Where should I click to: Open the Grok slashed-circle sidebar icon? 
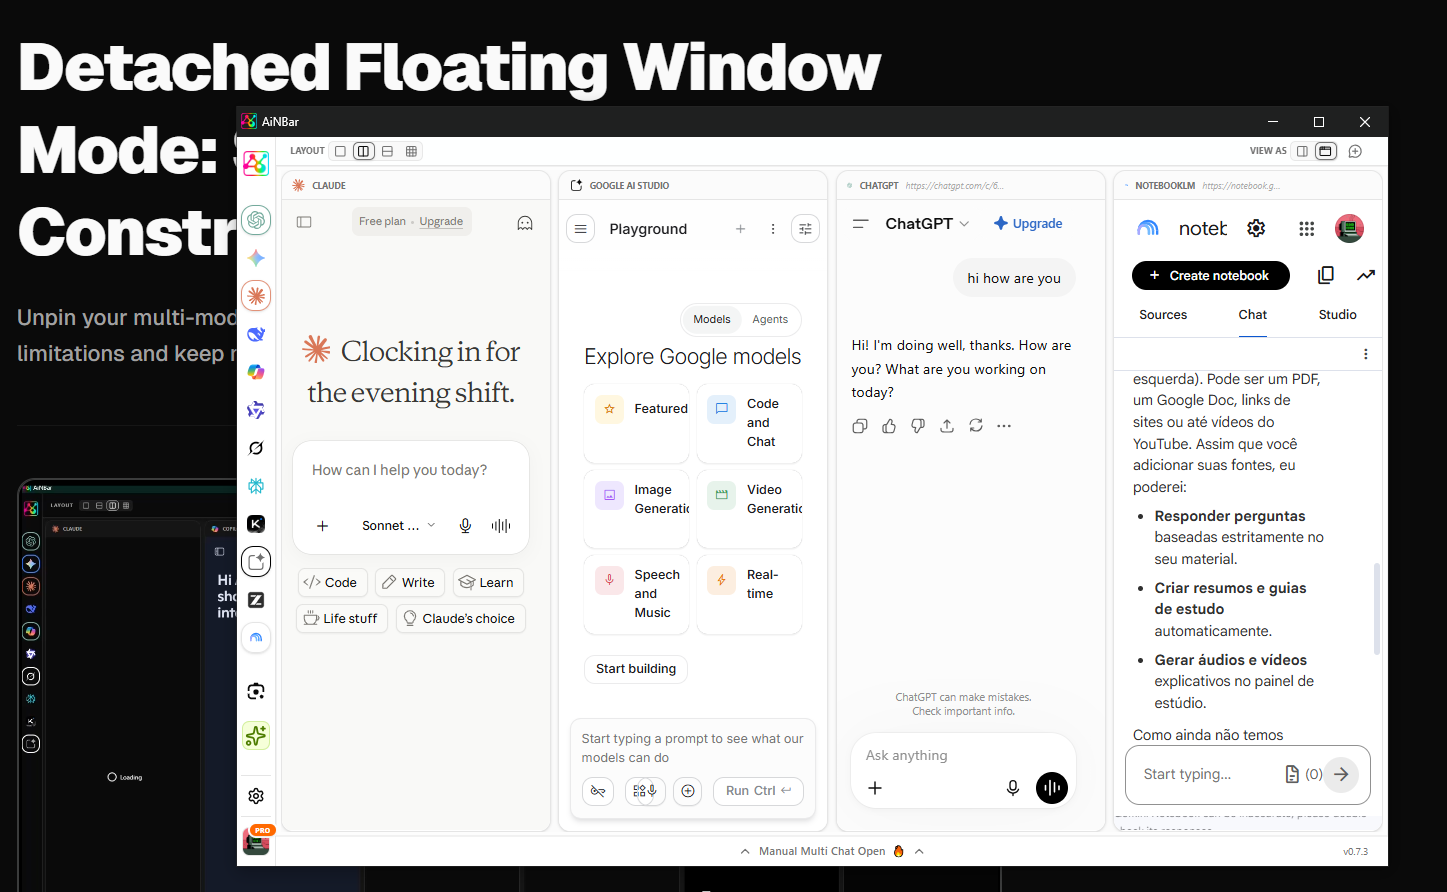256,448
